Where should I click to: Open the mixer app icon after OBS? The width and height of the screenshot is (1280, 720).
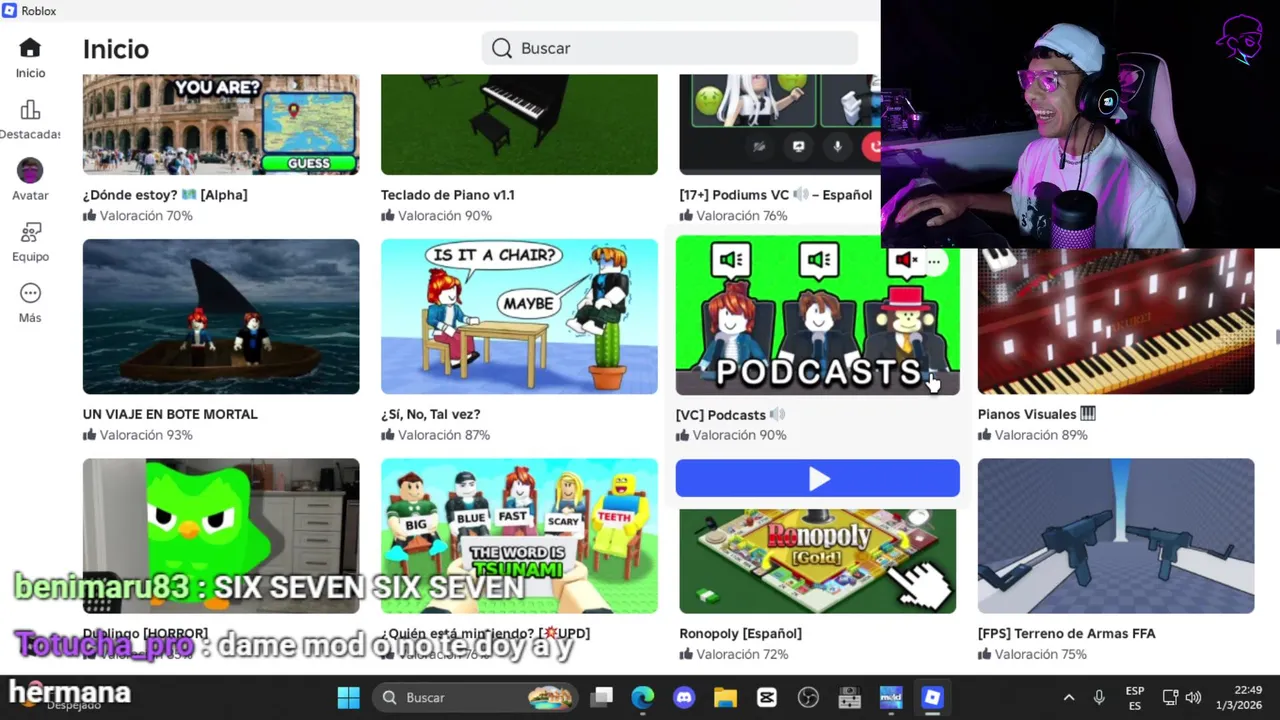click(850, 697)
